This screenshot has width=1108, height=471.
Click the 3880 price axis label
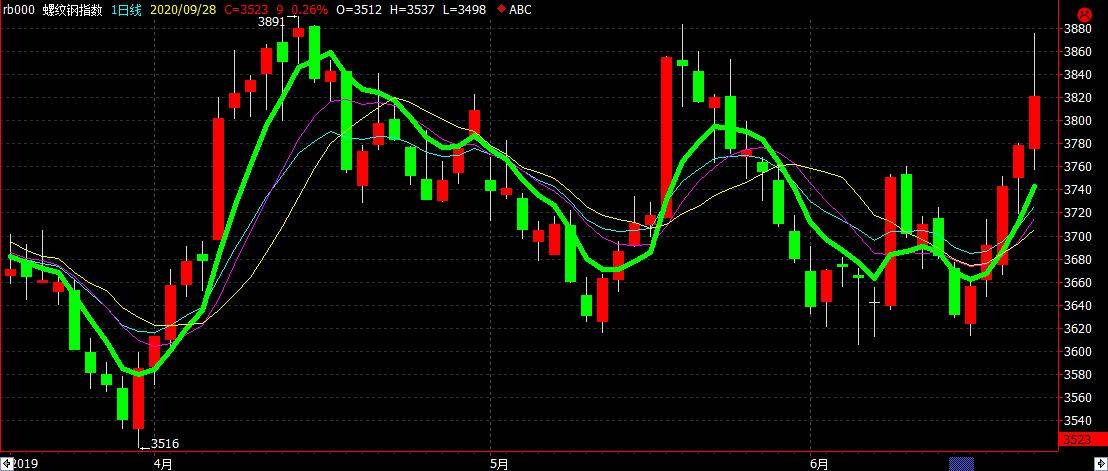tap(1076, 29)
